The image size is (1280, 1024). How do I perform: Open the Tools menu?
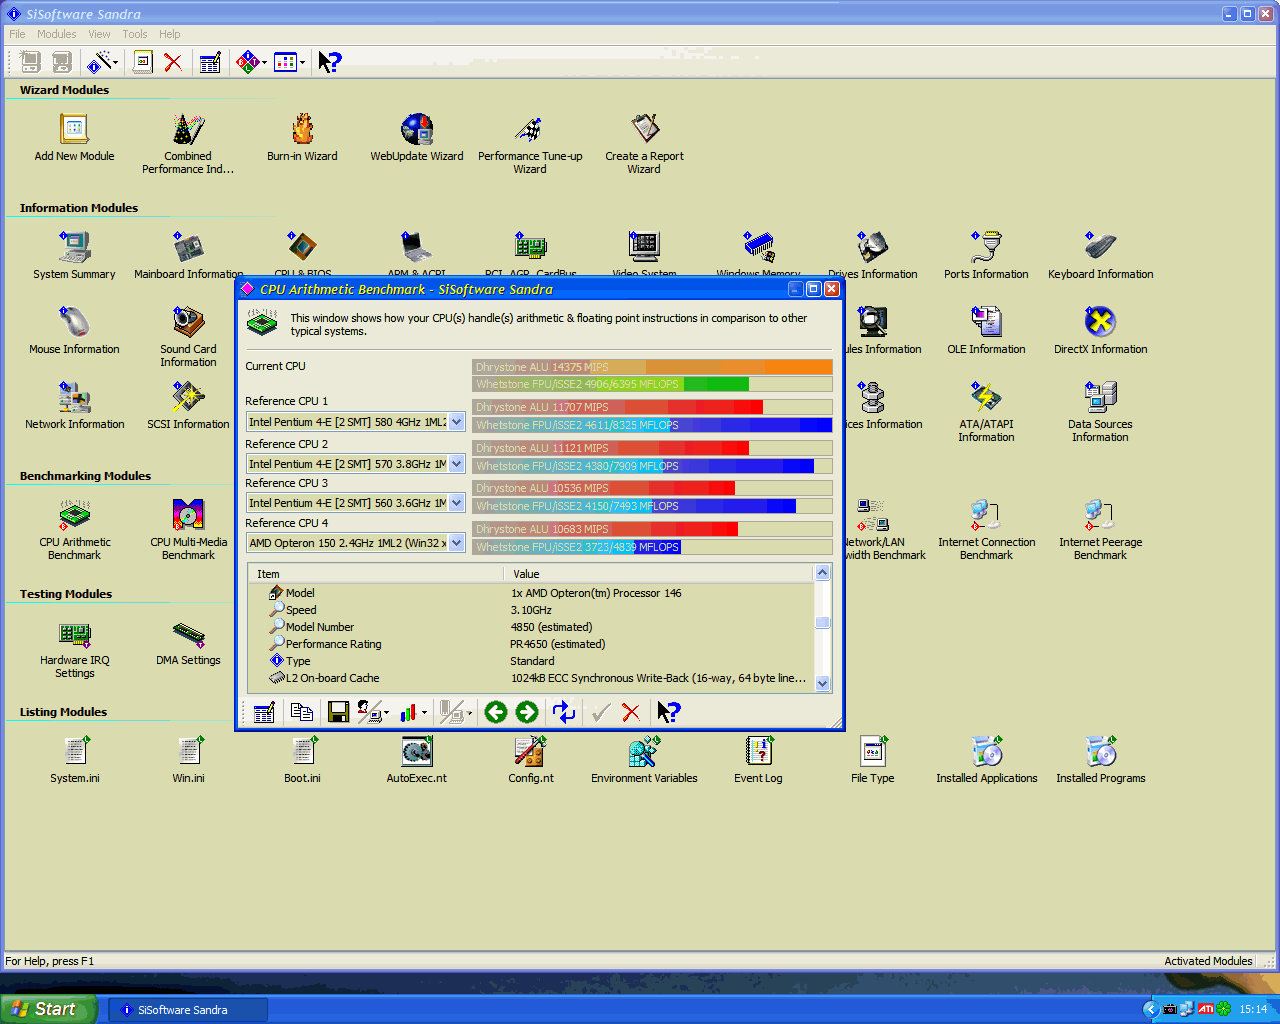135,34
